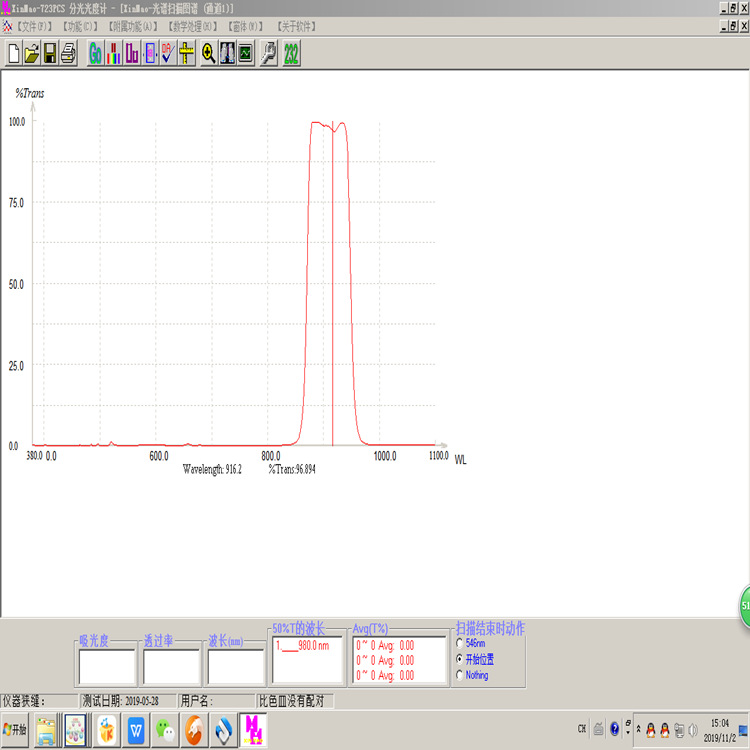Click the New file icon
Image resolution: width=750 pixels, height=750 pixels.
14,54
